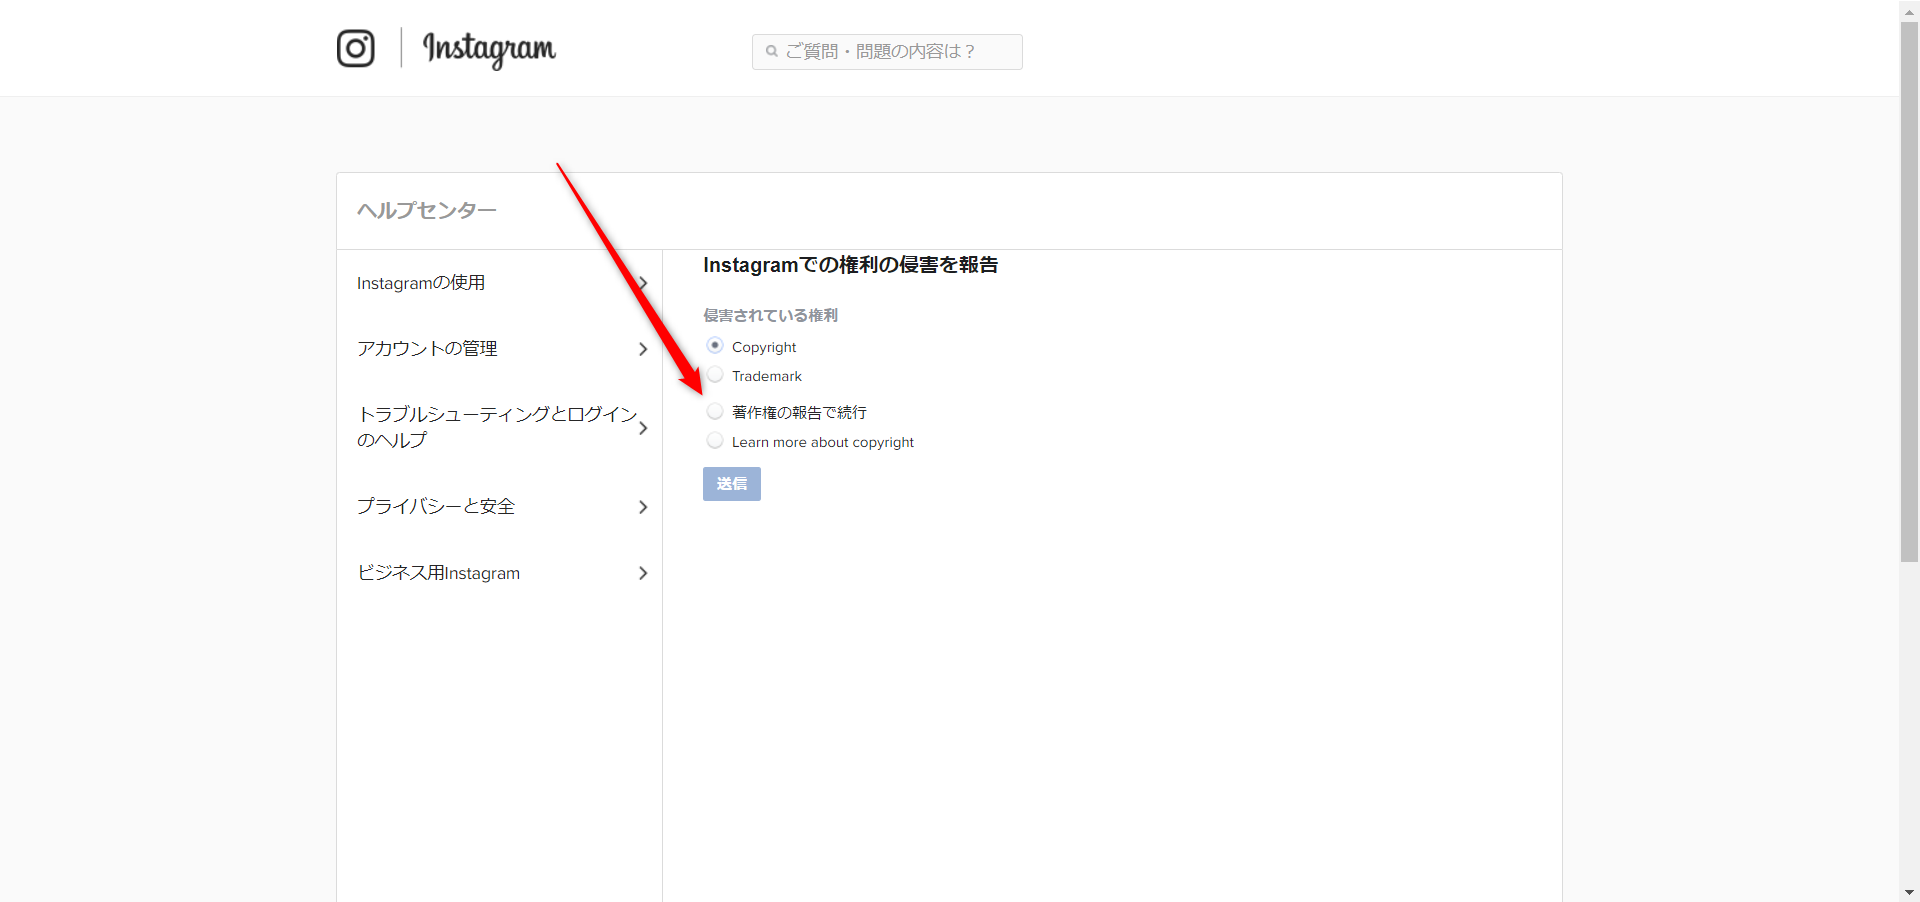This screenshot has width=1920, height=902.
Task: Click the search magnifier icon
Action: coord(772,51)
